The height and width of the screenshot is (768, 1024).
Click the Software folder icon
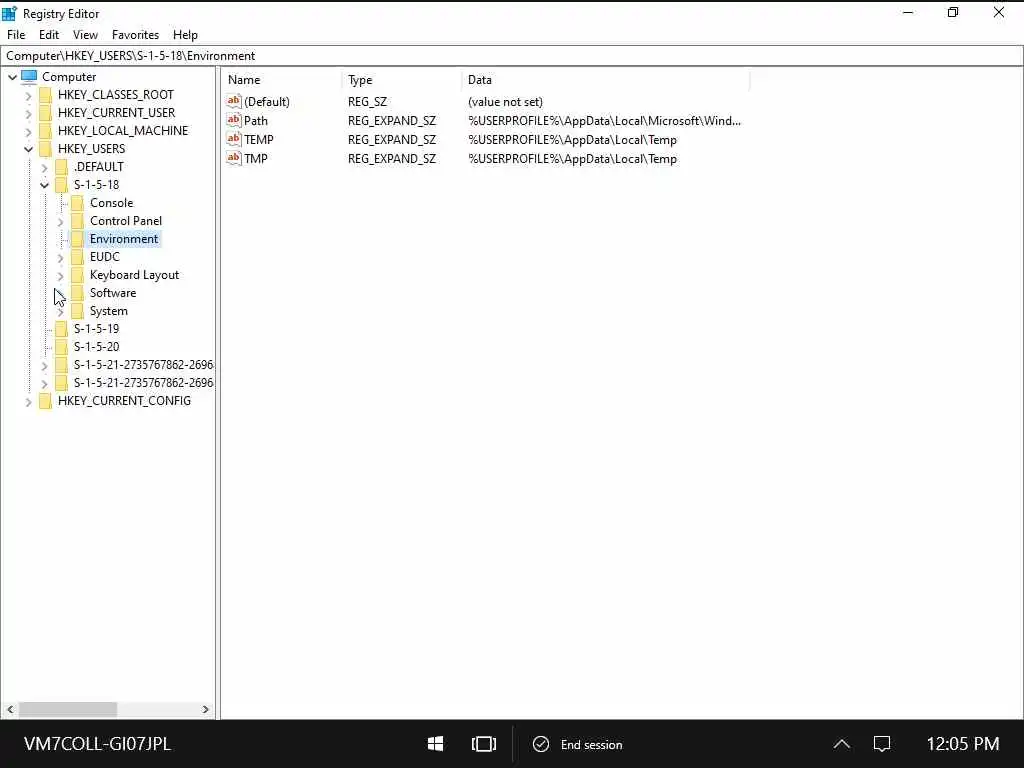[x=77, y=293]
